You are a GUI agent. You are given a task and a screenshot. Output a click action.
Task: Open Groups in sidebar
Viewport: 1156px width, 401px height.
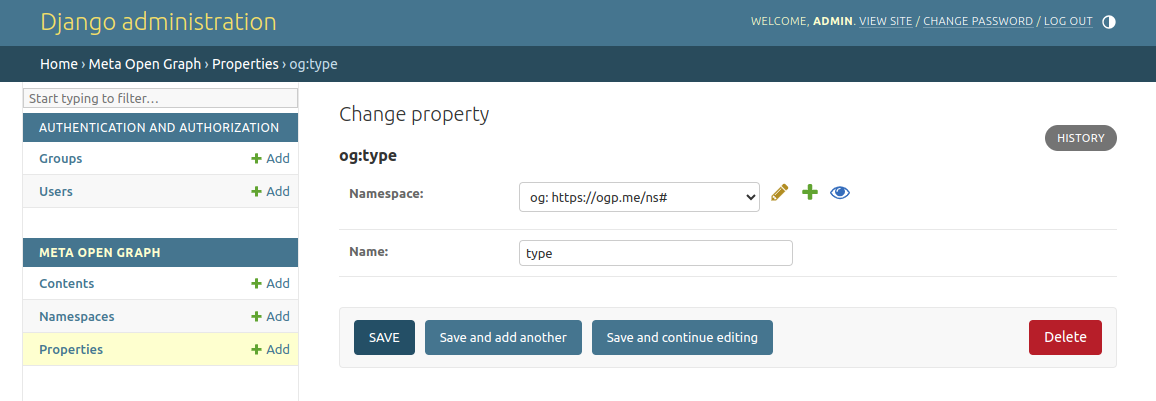[x=60, y=158]
